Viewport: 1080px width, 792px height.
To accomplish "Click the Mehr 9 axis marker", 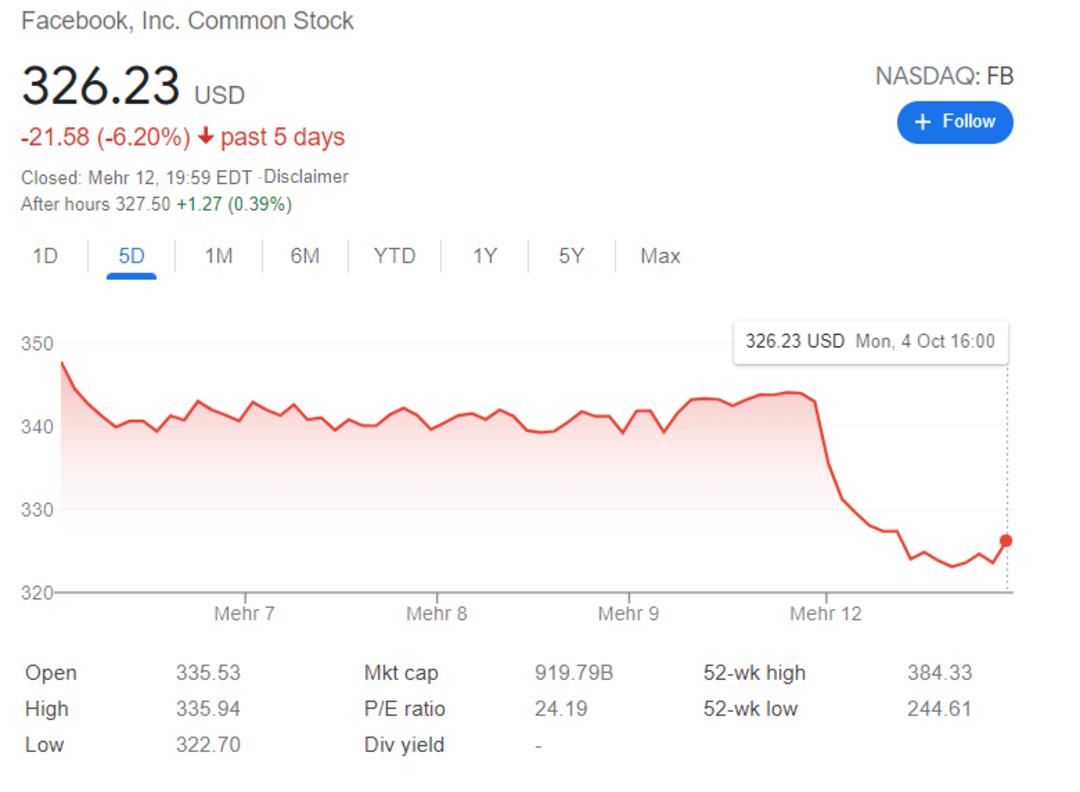I will point(628,613).
